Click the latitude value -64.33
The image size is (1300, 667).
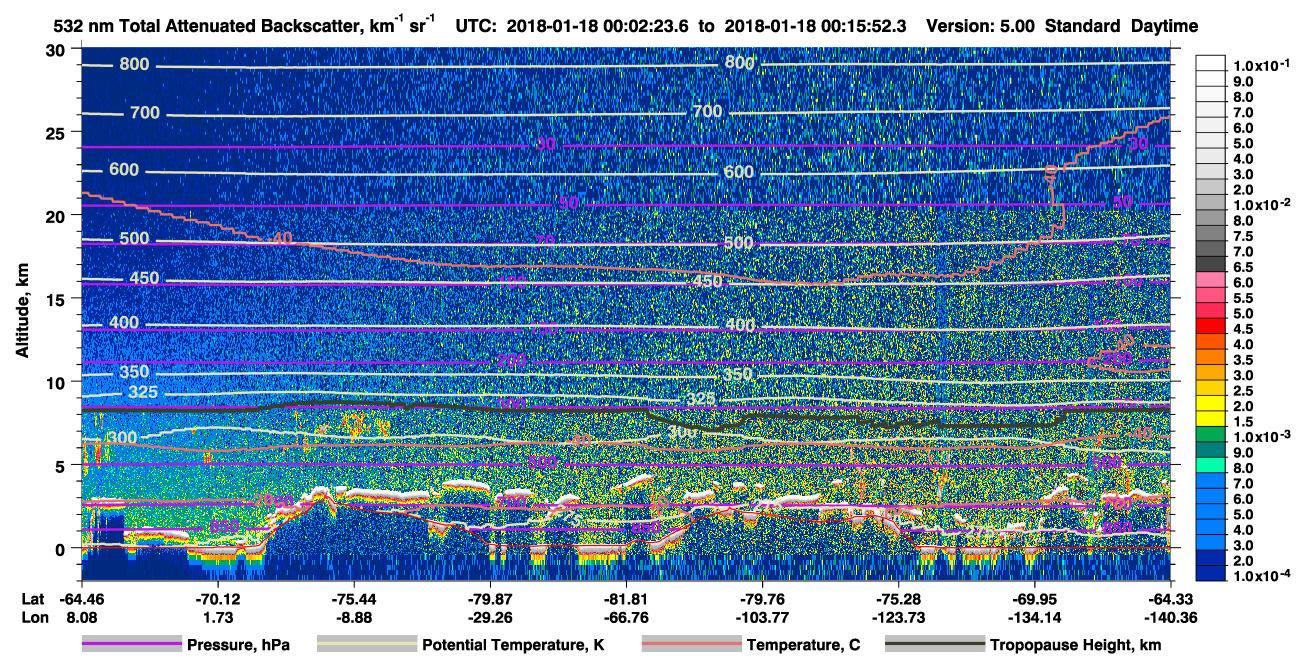coord(1171,599)
